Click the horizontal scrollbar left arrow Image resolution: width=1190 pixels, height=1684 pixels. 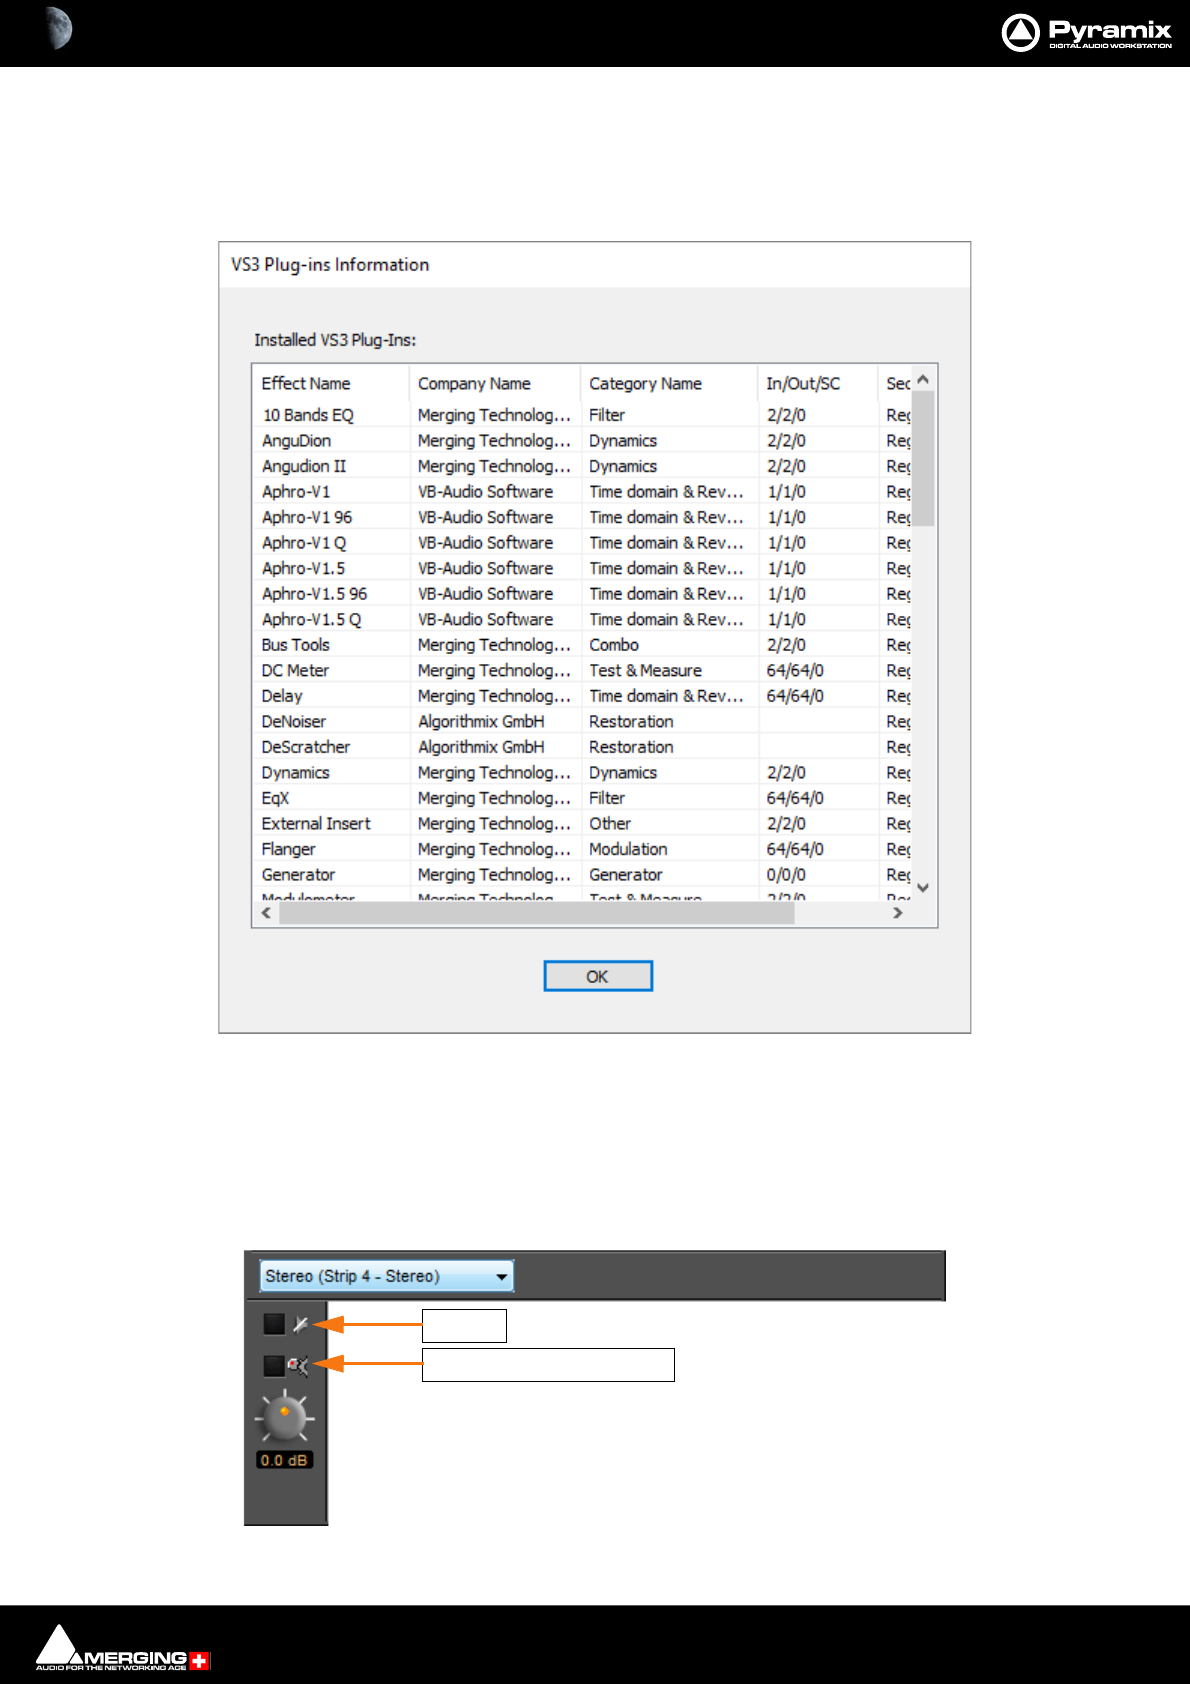point(266,913)
